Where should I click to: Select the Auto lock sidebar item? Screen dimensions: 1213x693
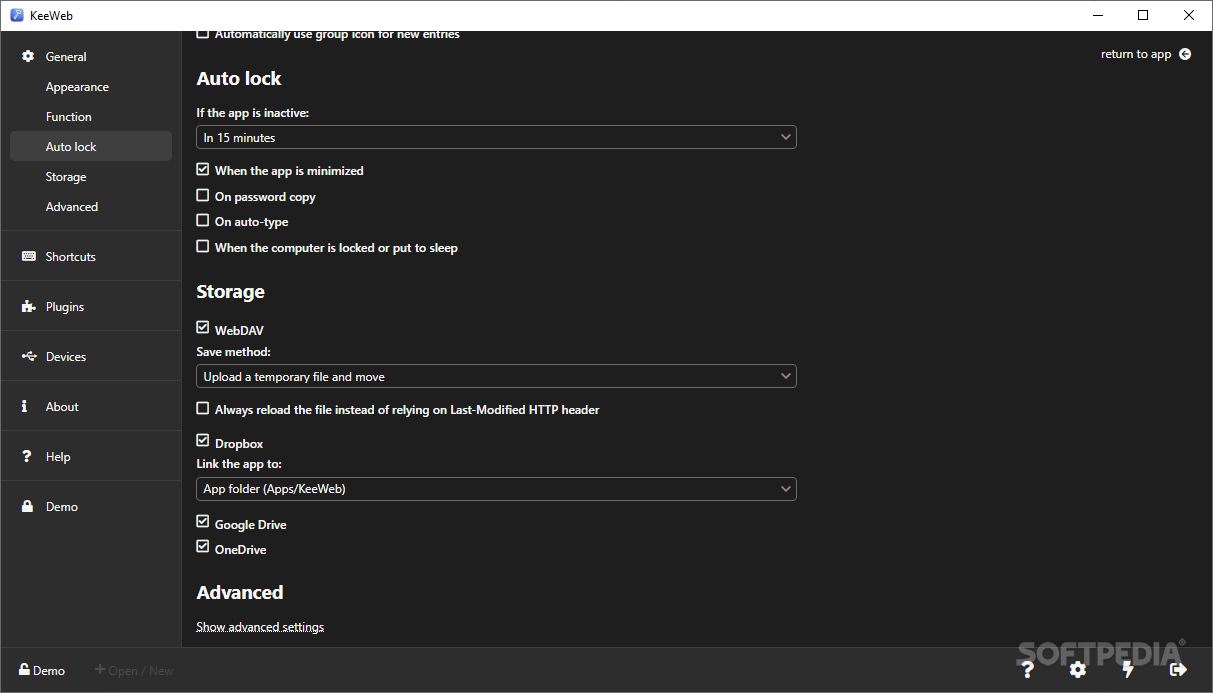[91, 146]
